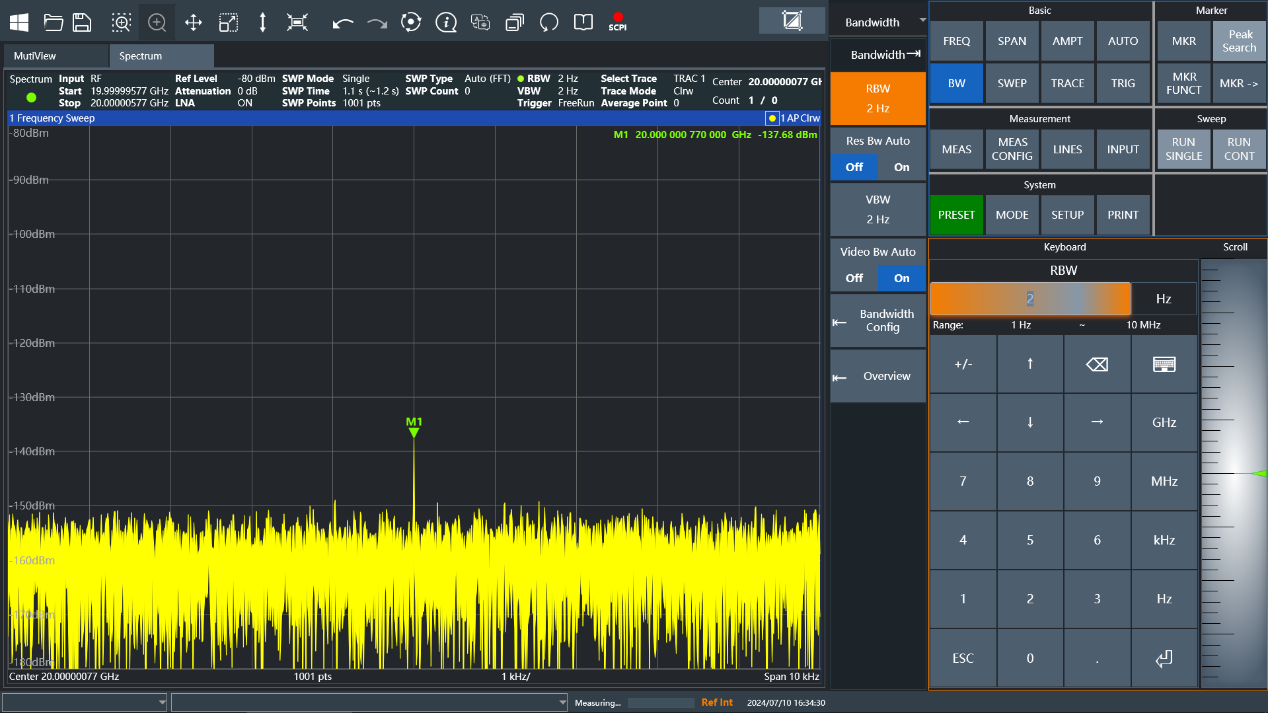
Task: Open the Windows start logo icon
Action: (x=19, y=22)
